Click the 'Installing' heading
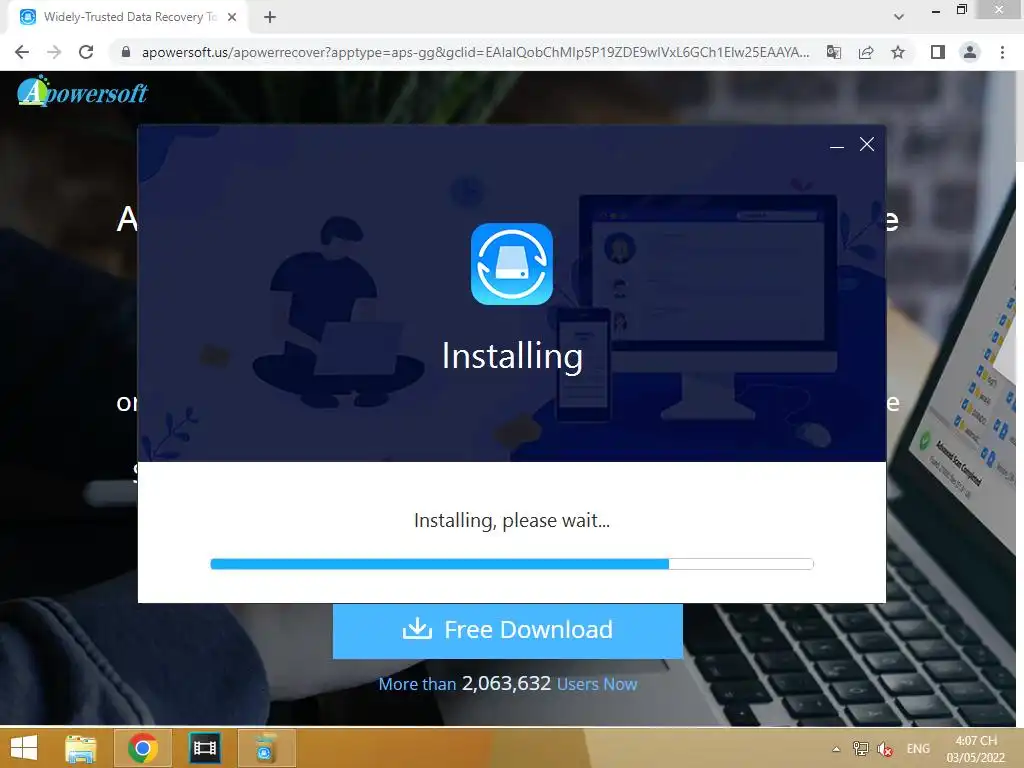Image resolution: width=1024 pixels, height=768 pixels. pyautogui.click(x=512, y=356)
